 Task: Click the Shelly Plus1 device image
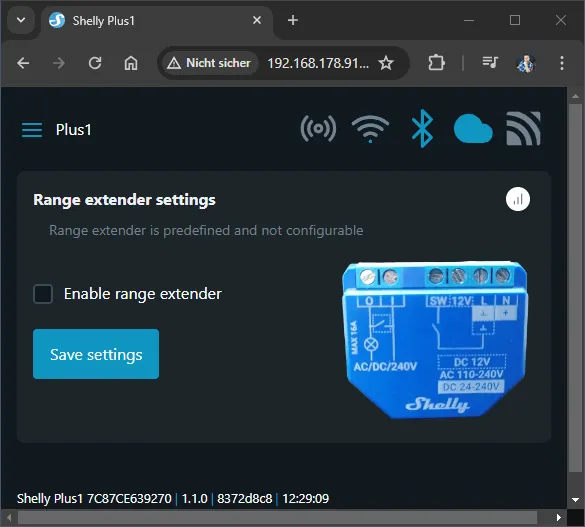pos(435,340)
